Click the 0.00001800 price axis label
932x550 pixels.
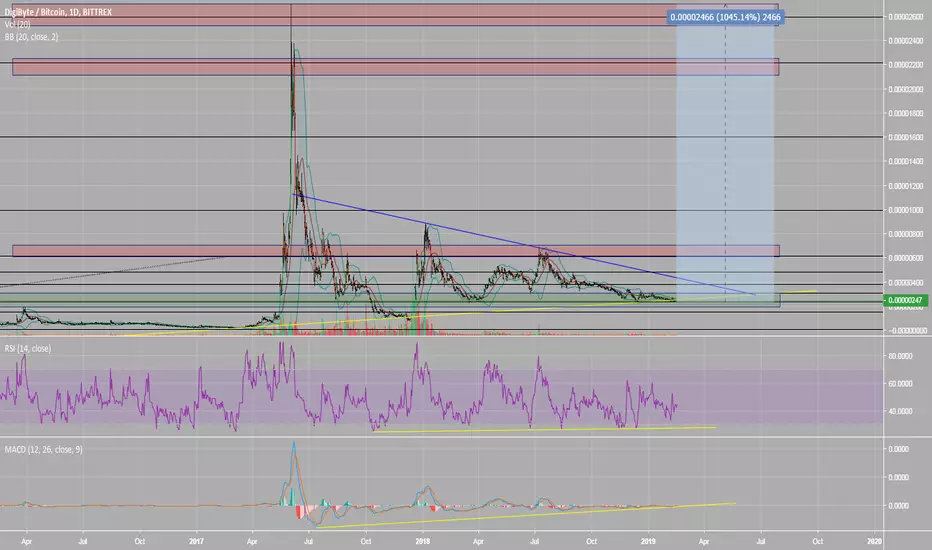[906, 113]
